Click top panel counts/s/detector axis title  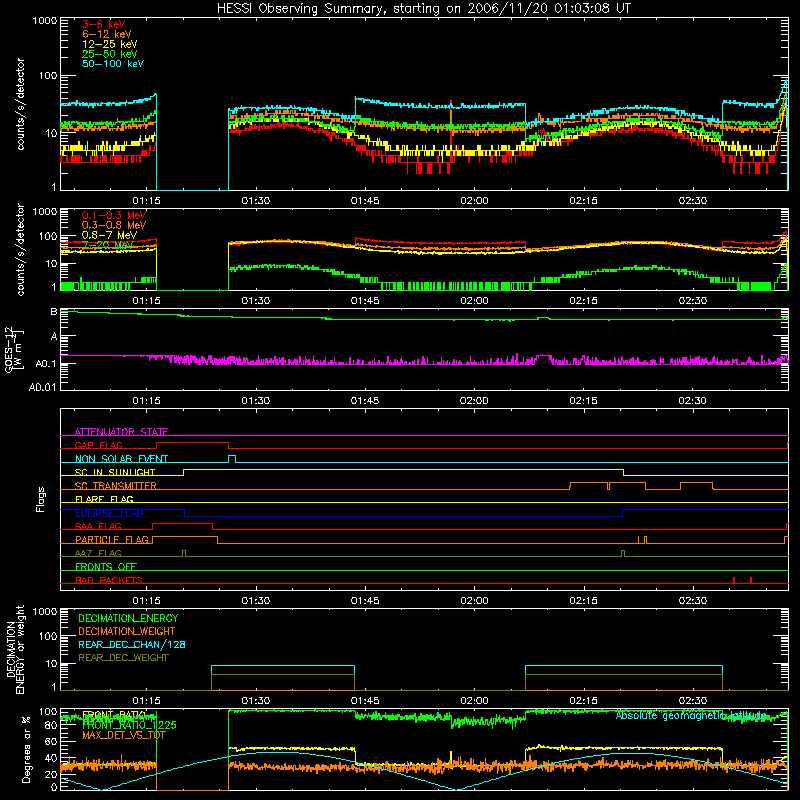click(20, 104)
